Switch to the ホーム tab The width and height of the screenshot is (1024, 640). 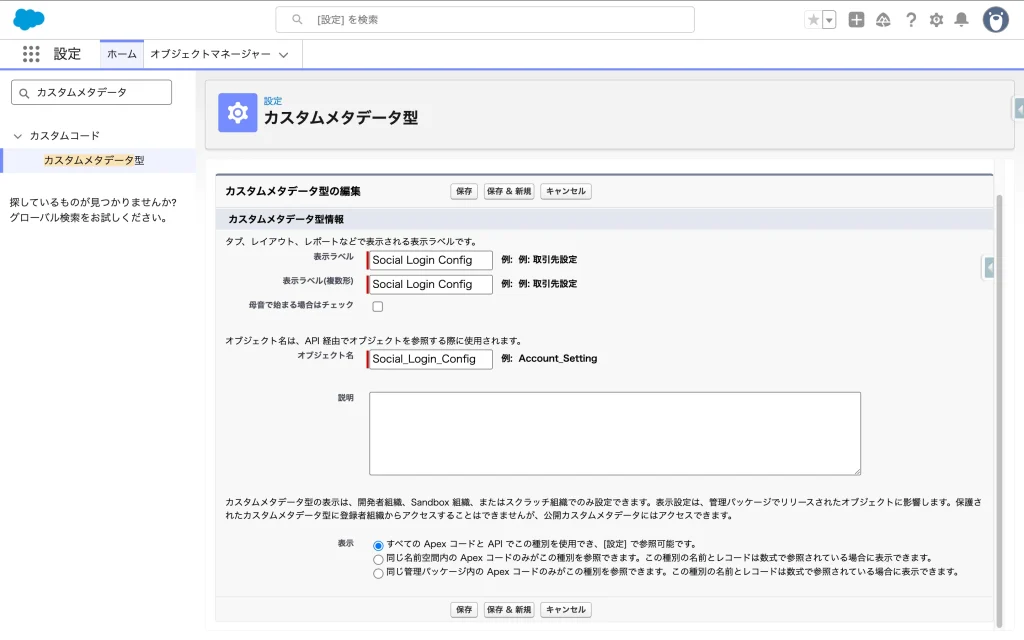(x=121, y=54)
